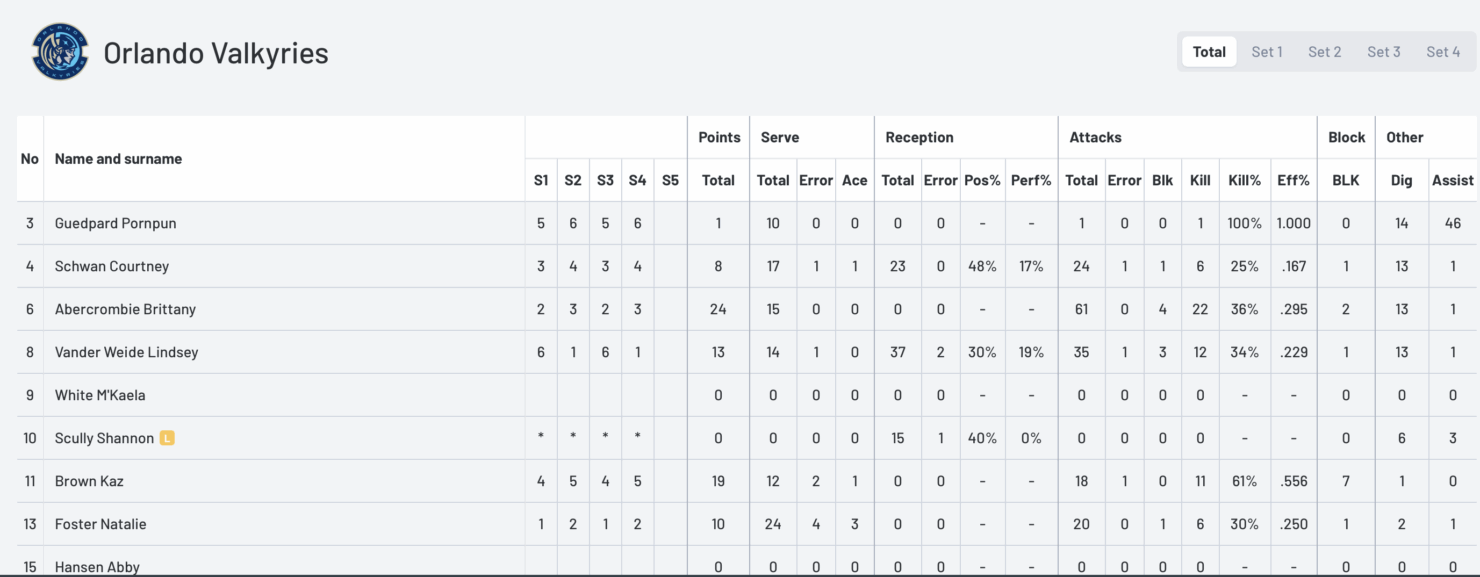Click the Orlando Valkyries team title
The image size is (1480, 577).
point(216,53)
